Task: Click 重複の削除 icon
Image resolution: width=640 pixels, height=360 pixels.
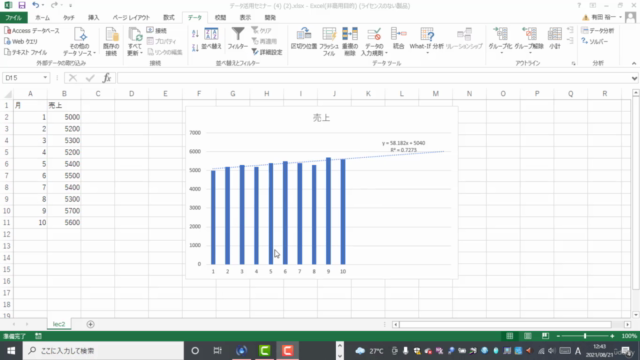Action: [x=350, y=42]
